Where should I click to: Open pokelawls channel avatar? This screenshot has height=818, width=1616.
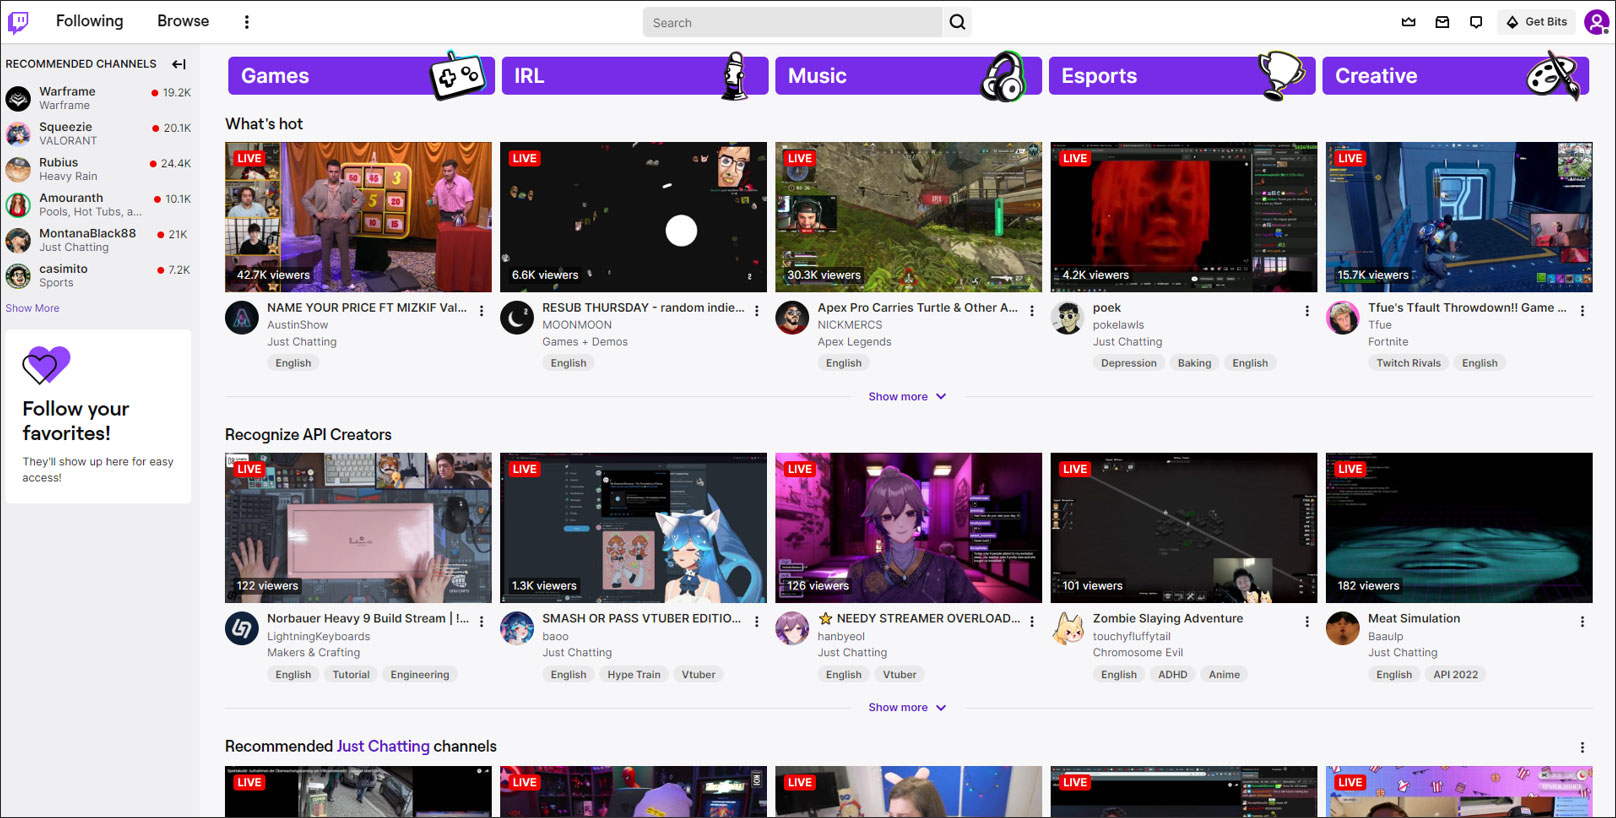click(1068, 318)
